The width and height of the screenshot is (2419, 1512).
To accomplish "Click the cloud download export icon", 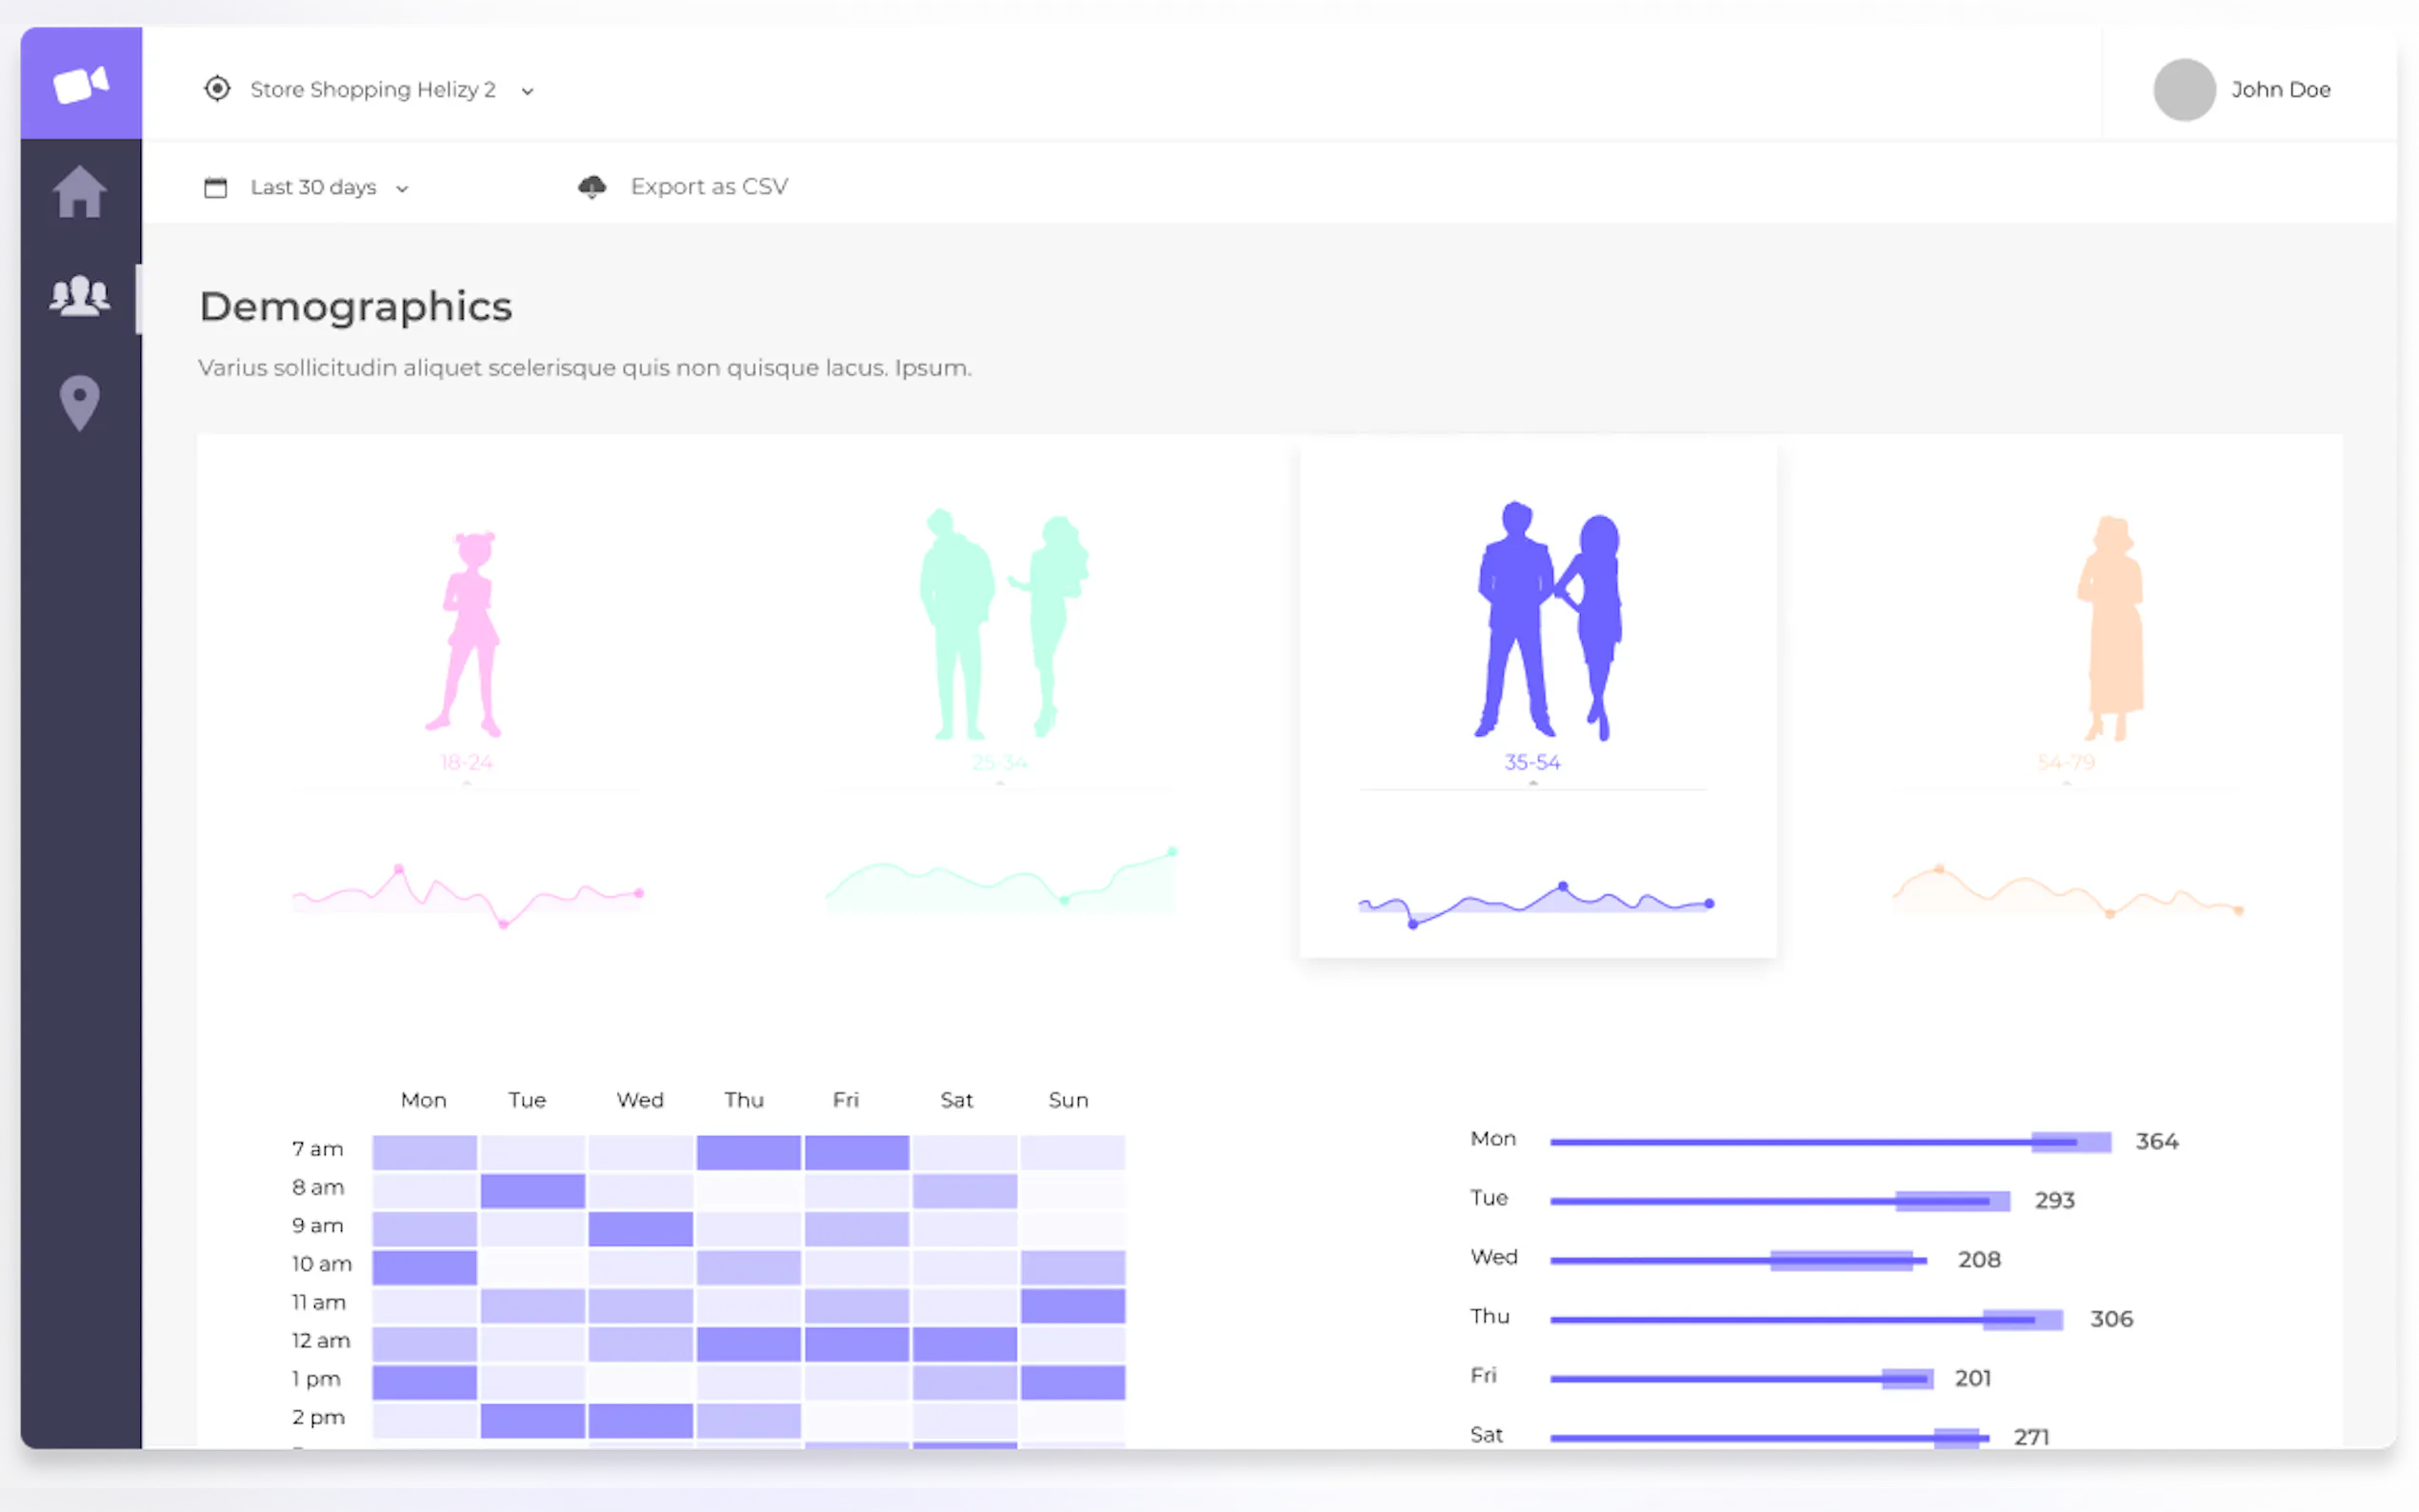I will [592, 187].
